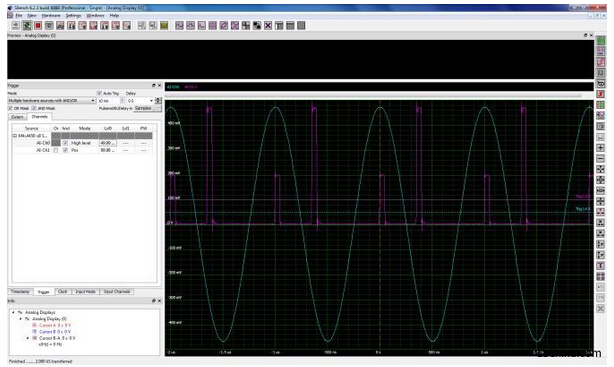Float the Trigger panel with its undock icon
This screenshot has height=367, width=614.
point(154,85)
